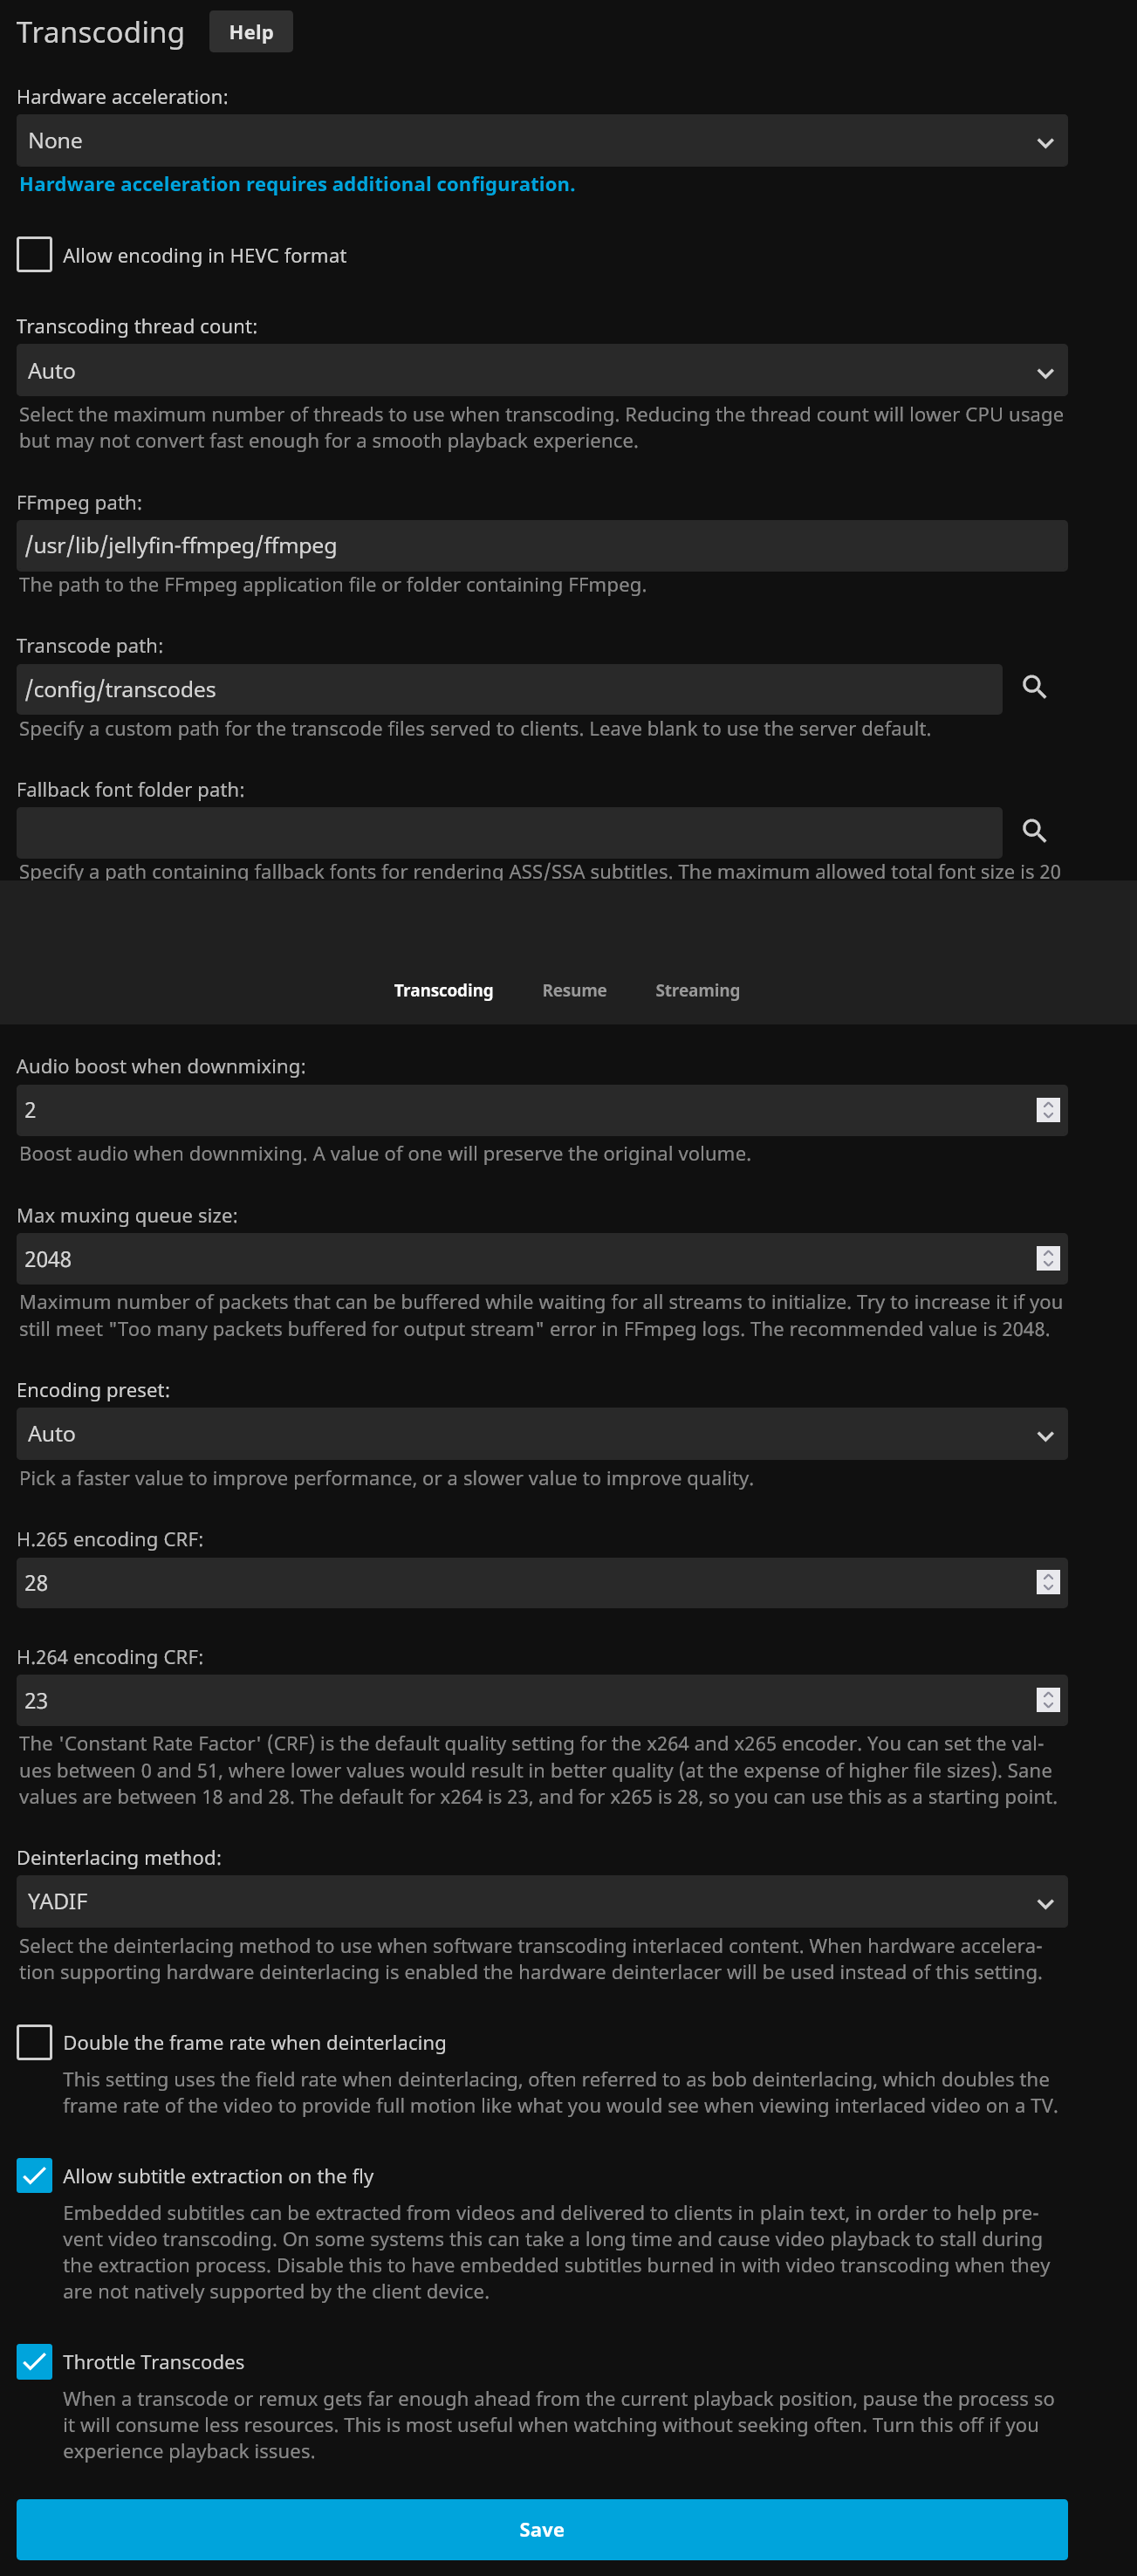Disable Allow subtitle extraction on the fly
The height and width of the screenshot is (2576, 1137).
35,2175
